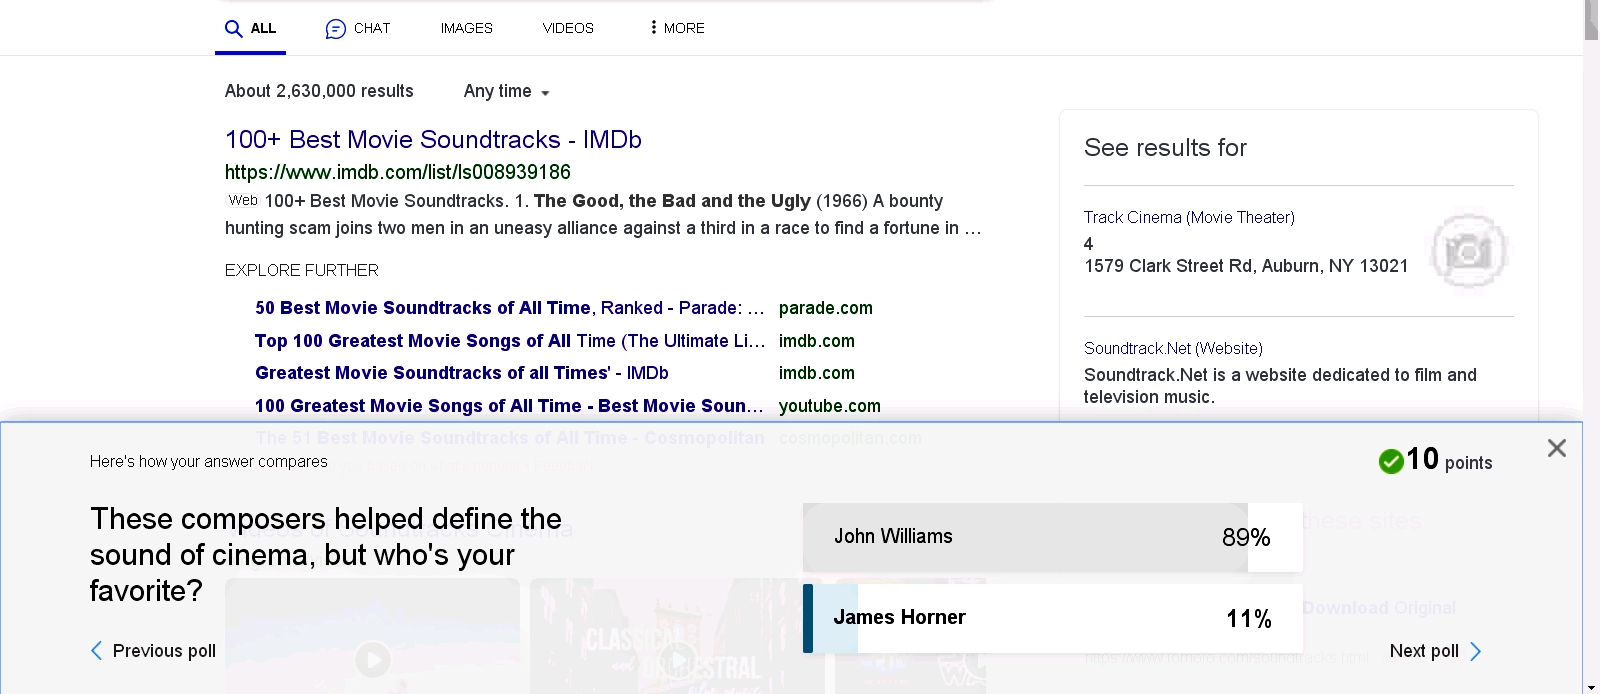Viewport: 1600px width, 694px height.
Task: Click the Soundtrack.Net website description text
Action: (x=1280, y=386)
